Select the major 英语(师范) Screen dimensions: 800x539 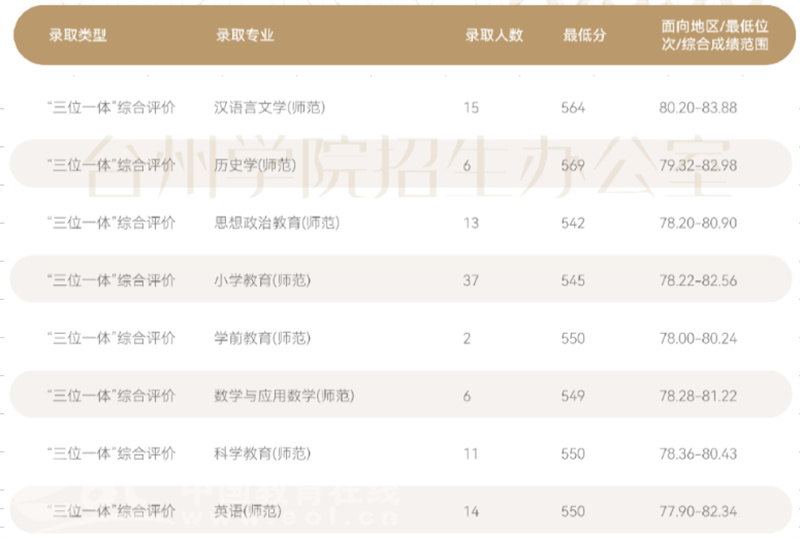247,511
